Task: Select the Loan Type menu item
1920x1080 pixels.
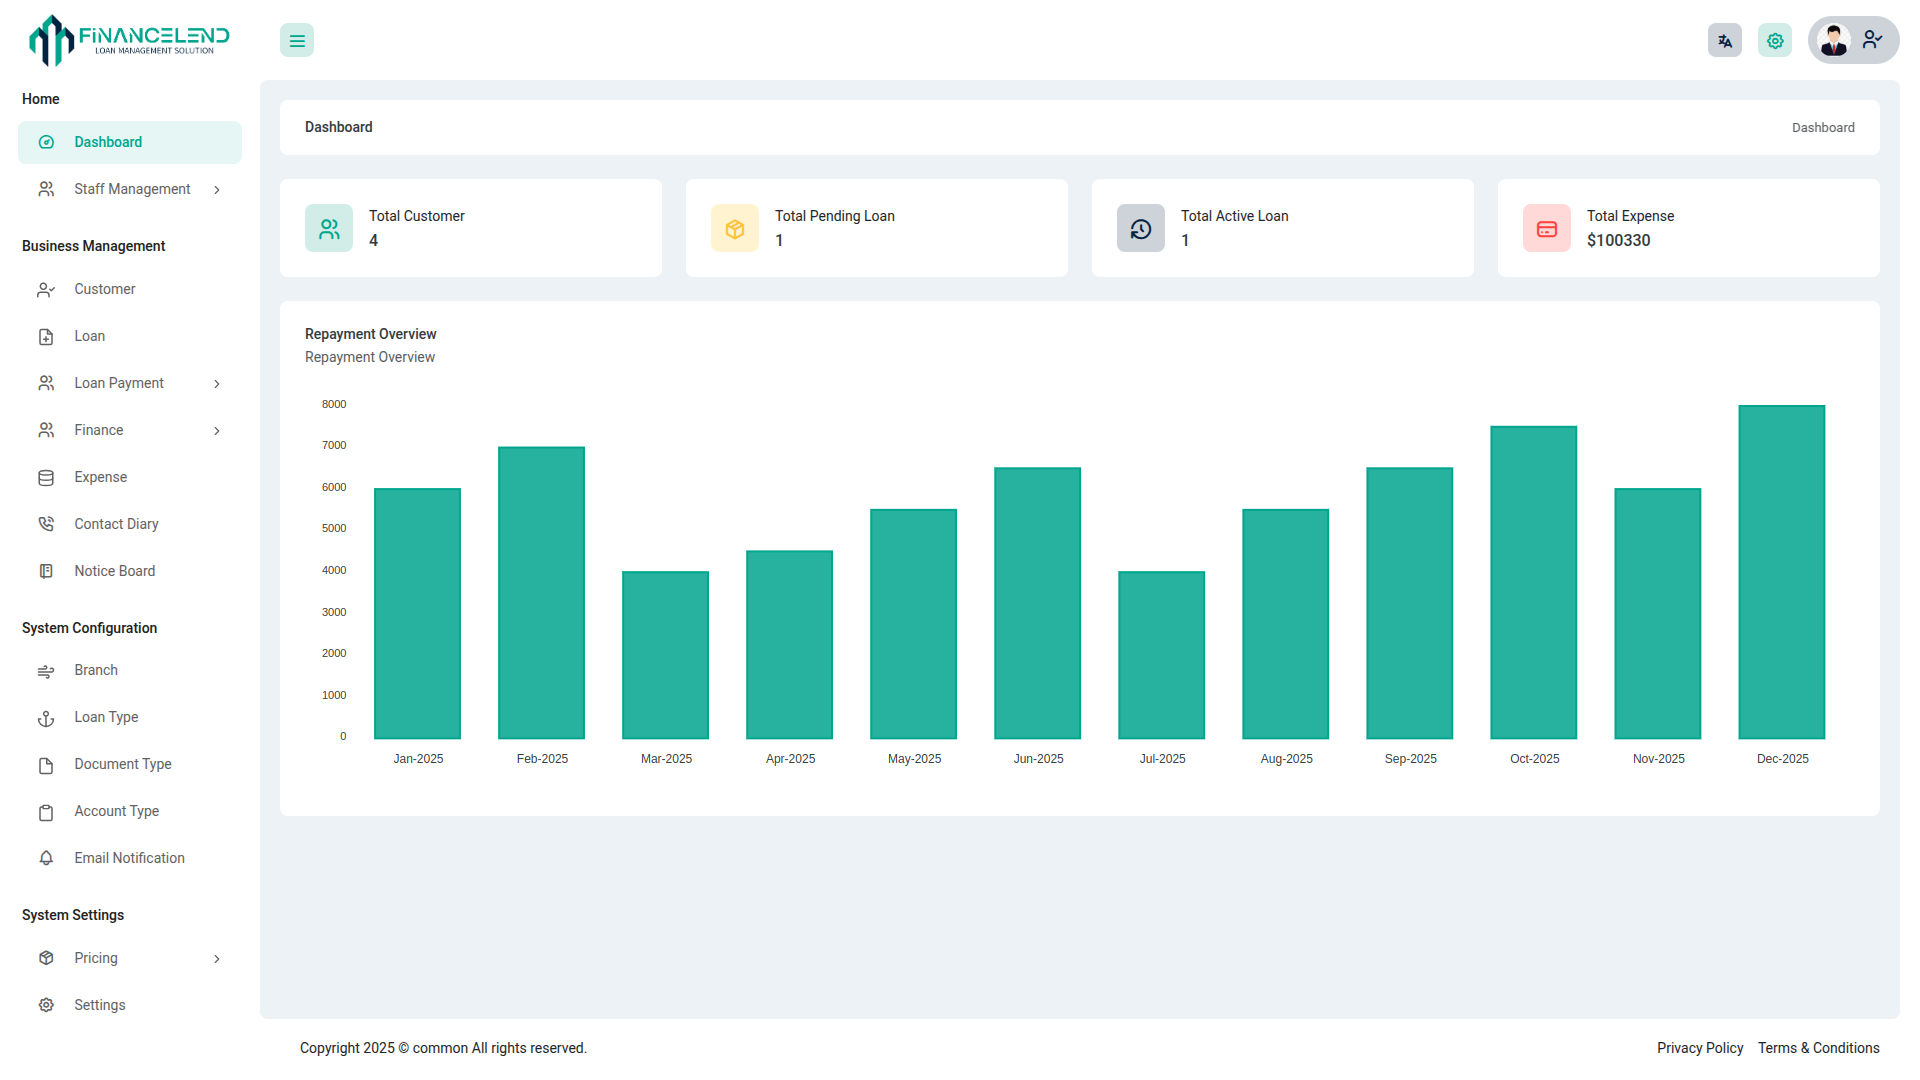Action: pos(106,717)
